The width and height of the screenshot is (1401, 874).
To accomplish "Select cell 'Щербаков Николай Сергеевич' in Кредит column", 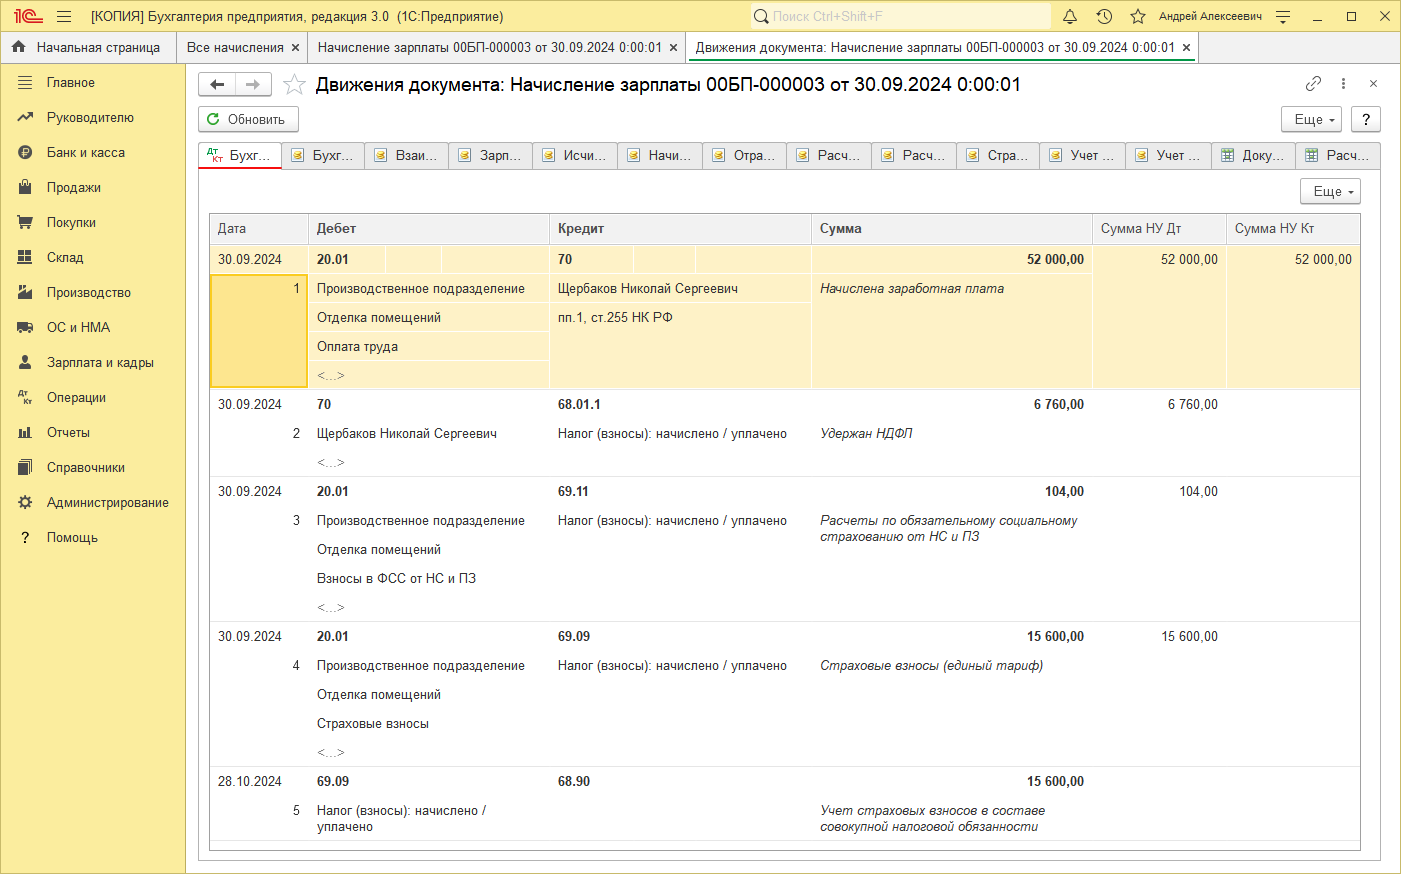I will 680,289.
